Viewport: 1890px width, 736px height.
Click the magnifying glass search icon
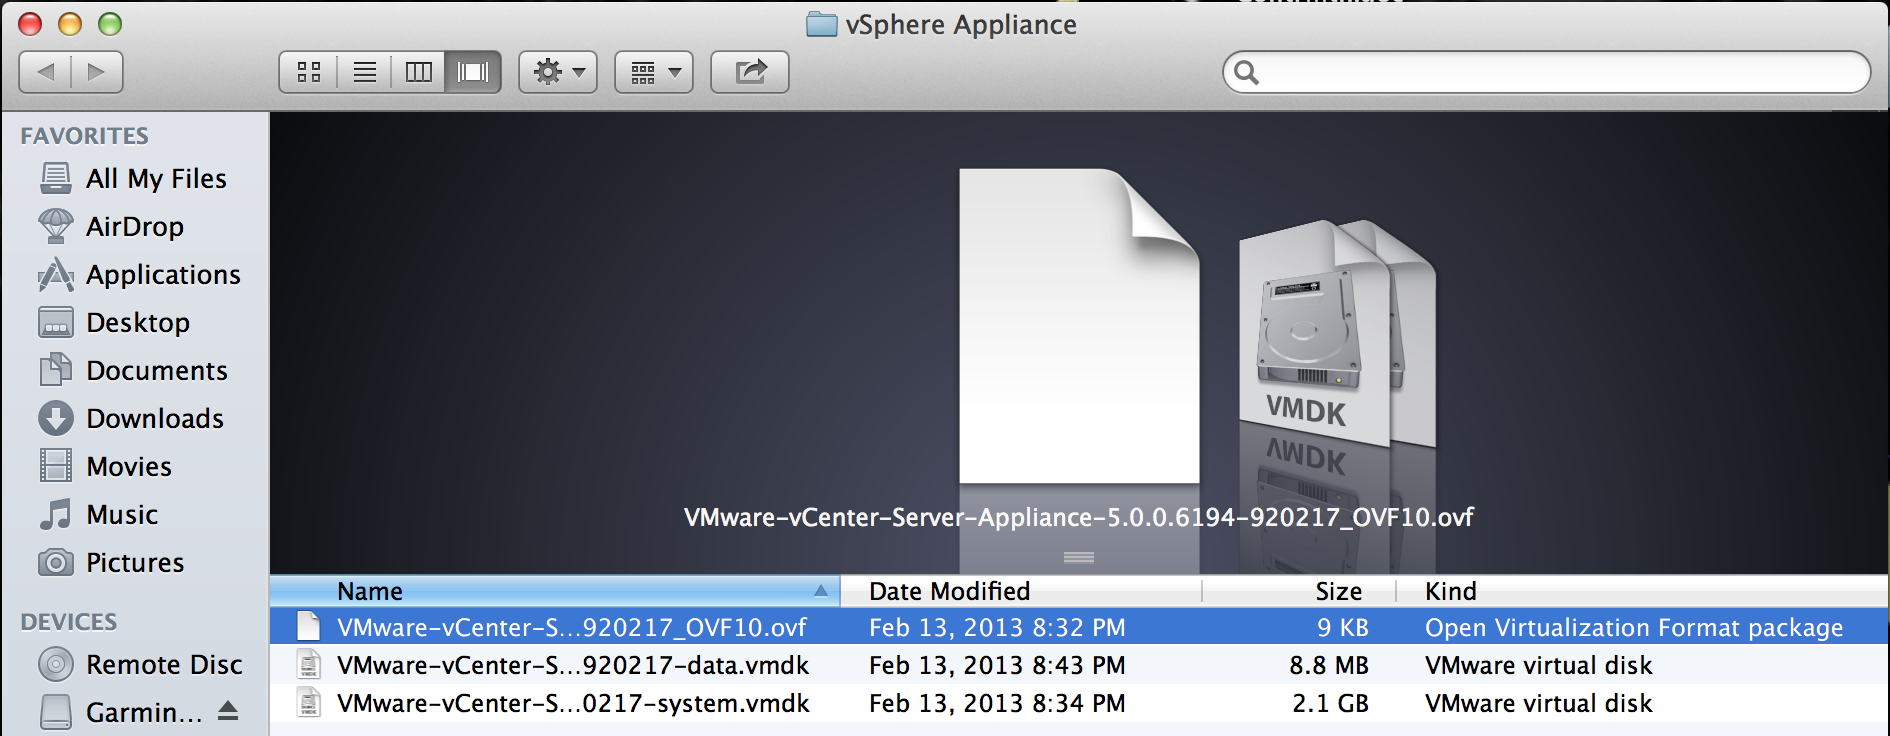coord(1246,72)
